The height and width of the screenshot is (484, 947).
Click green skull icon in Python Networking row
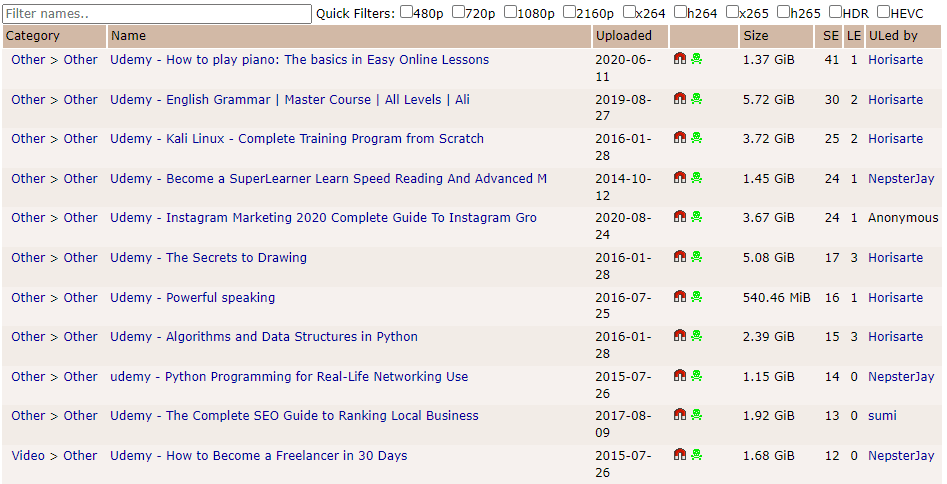696,376
